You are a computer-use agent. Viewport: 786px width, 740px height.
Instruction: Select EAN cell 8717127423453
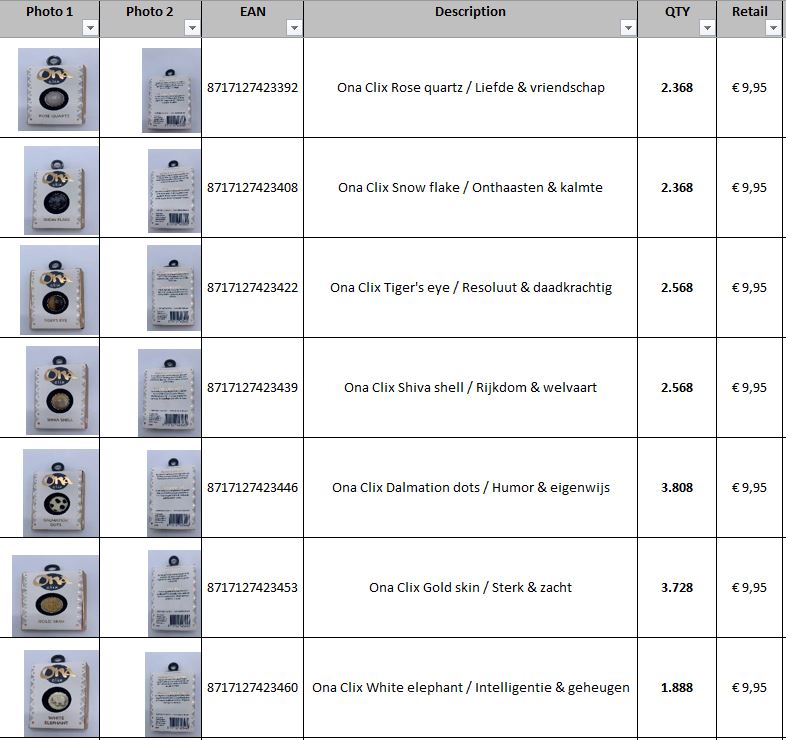click(253, 588)
